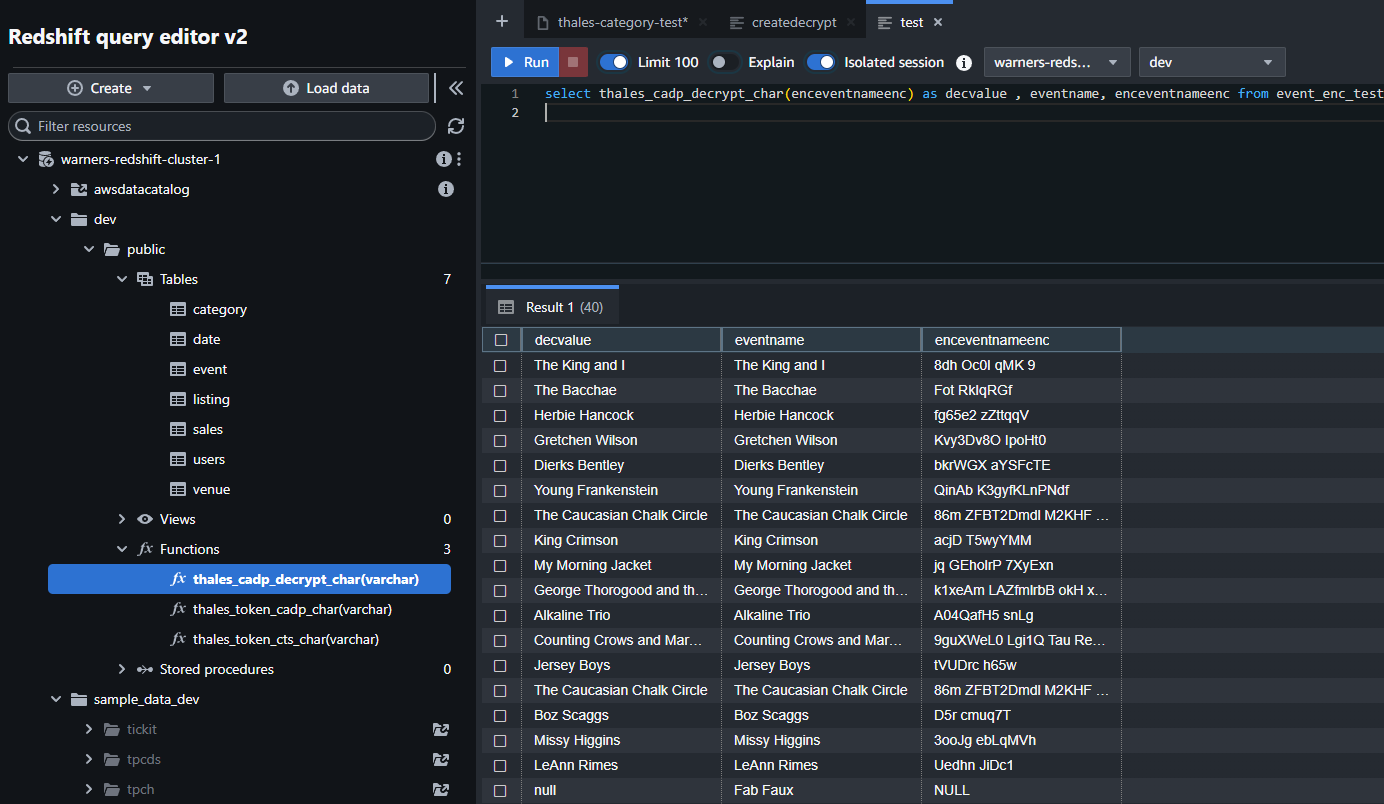Click the Isolated session info icon
Screen dimensions: 1384x804
[964, 62]
